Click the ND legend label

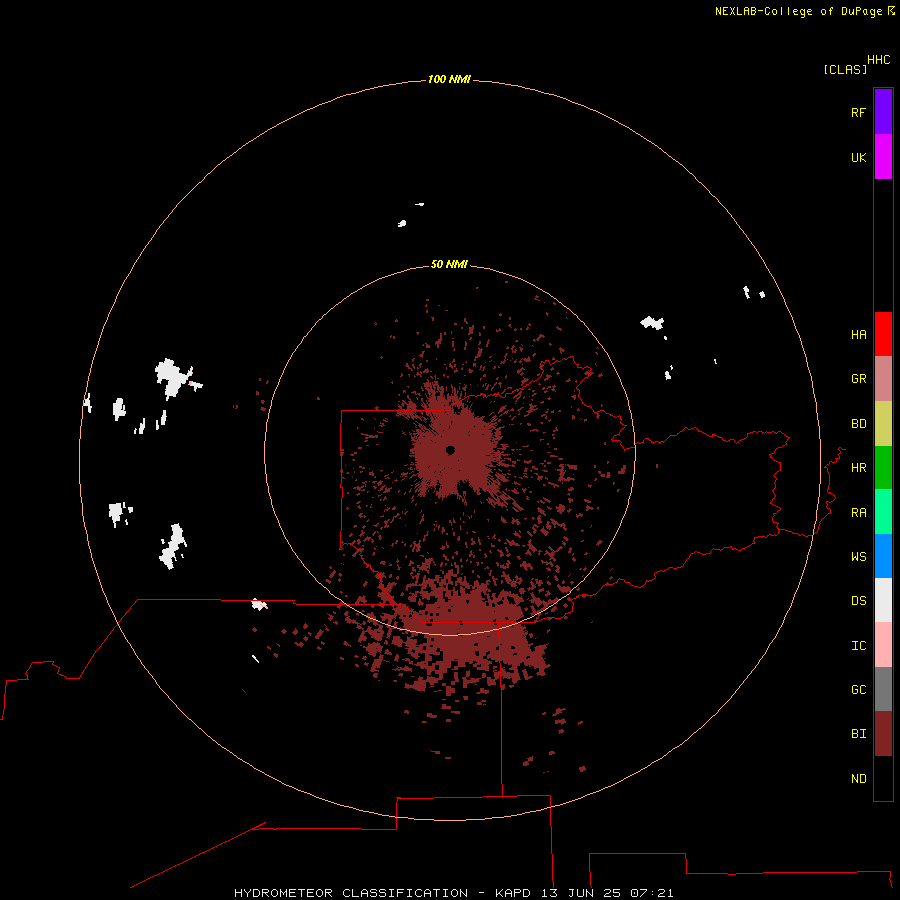point(858,779)
